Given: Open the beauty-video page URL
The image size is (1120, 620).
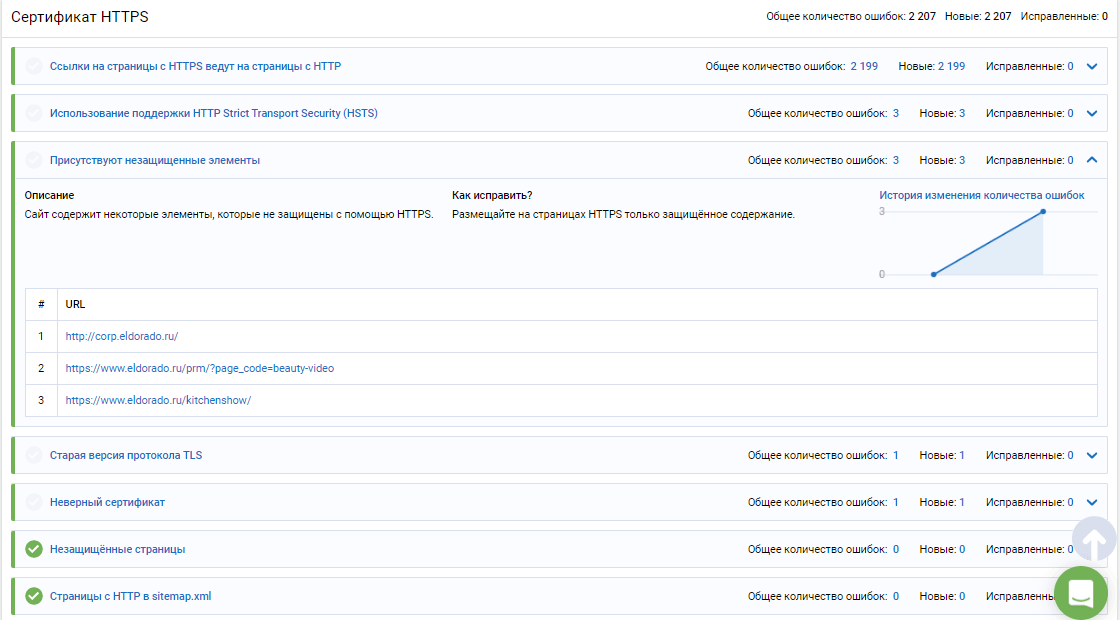Looking at the screenshot, I should click(199, 369).
